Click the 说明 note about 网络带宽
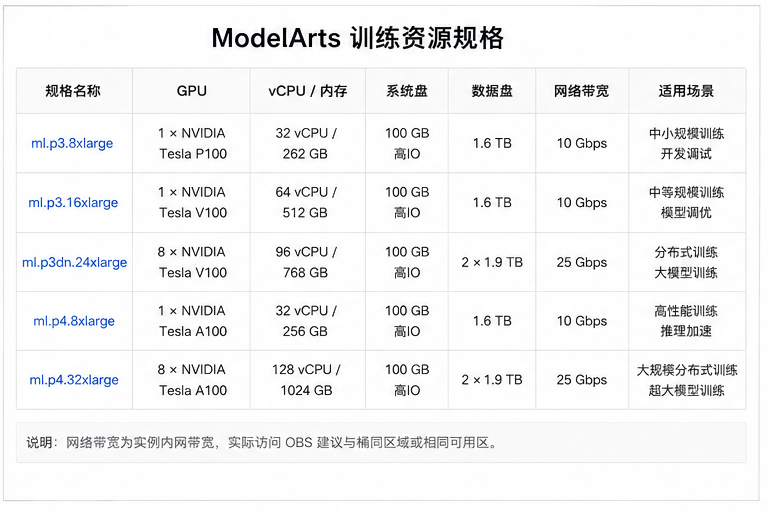This screenshot has height=512, width=768. pyautogui.click(x=262, y=443)
